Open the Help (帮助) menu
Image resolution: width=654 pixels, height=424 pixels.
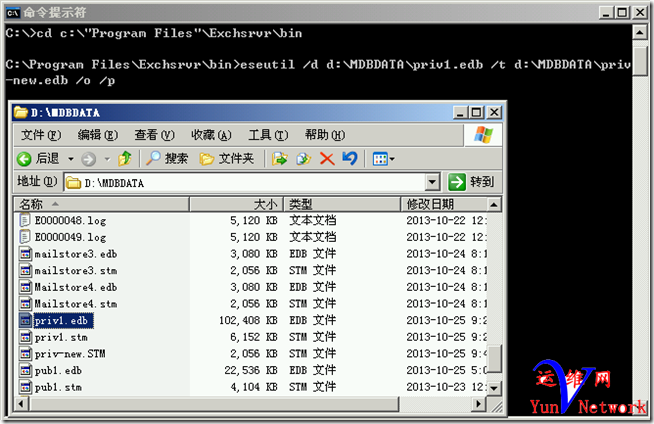pos(325,135)
